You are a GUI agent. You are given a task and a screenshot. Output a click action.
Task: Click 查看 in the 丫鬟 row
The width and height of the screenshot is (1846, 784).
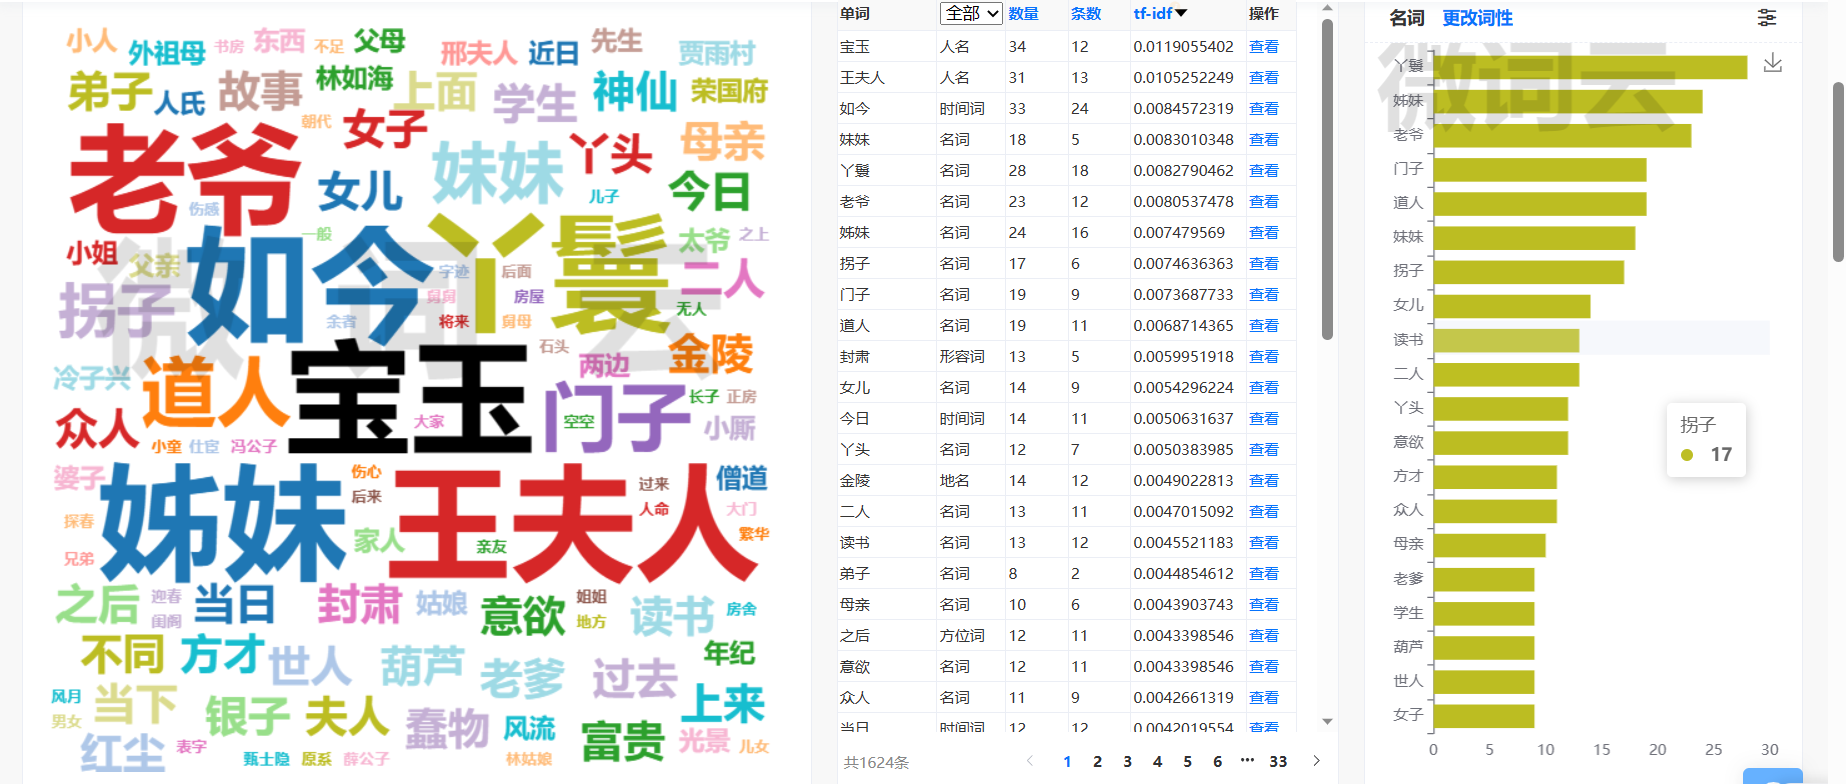coord(1264,170)
